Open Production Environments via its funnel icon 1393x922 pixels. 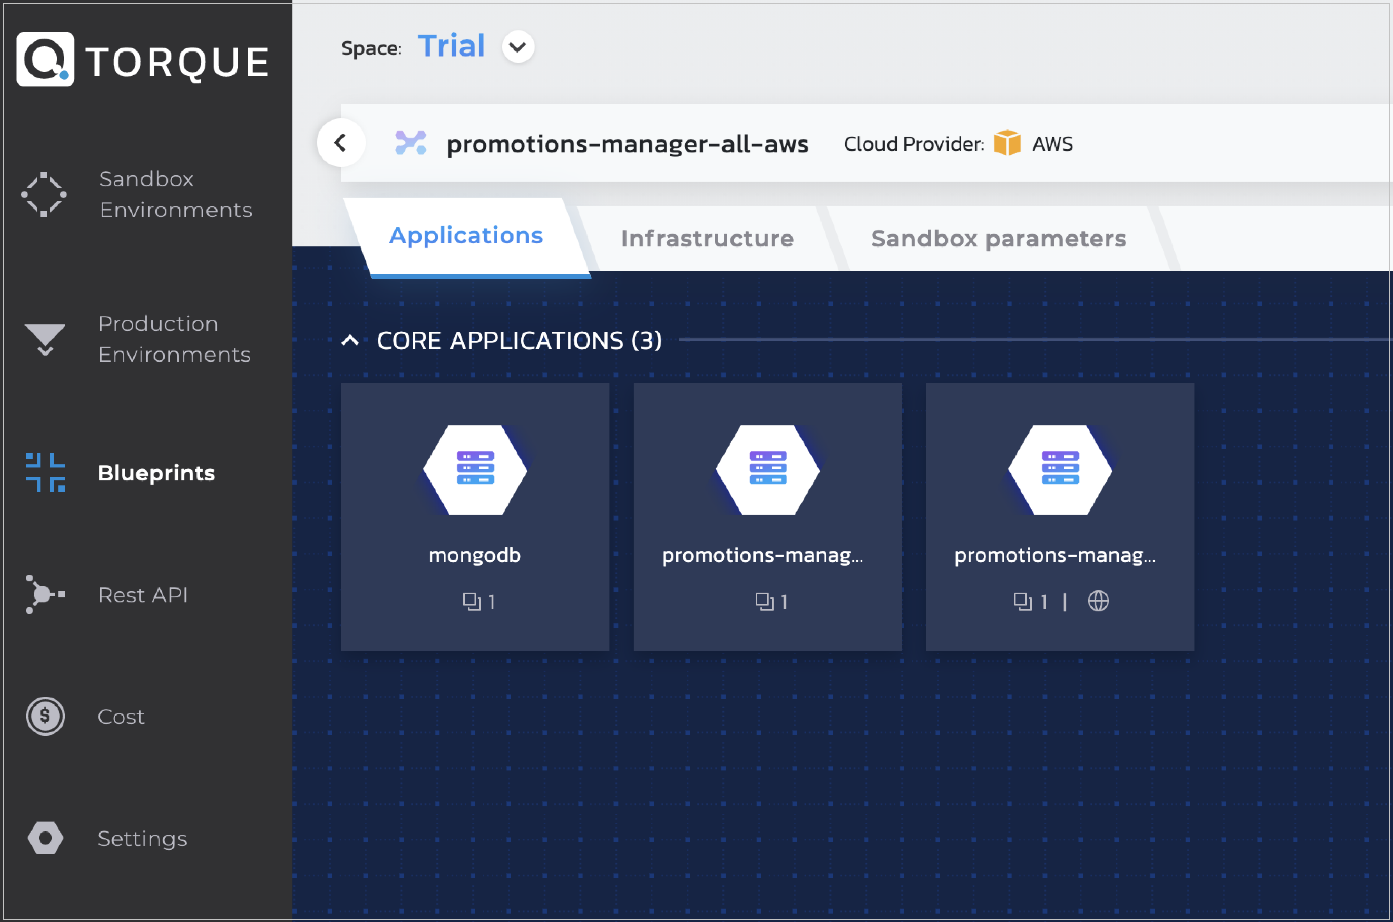[45, 339]
